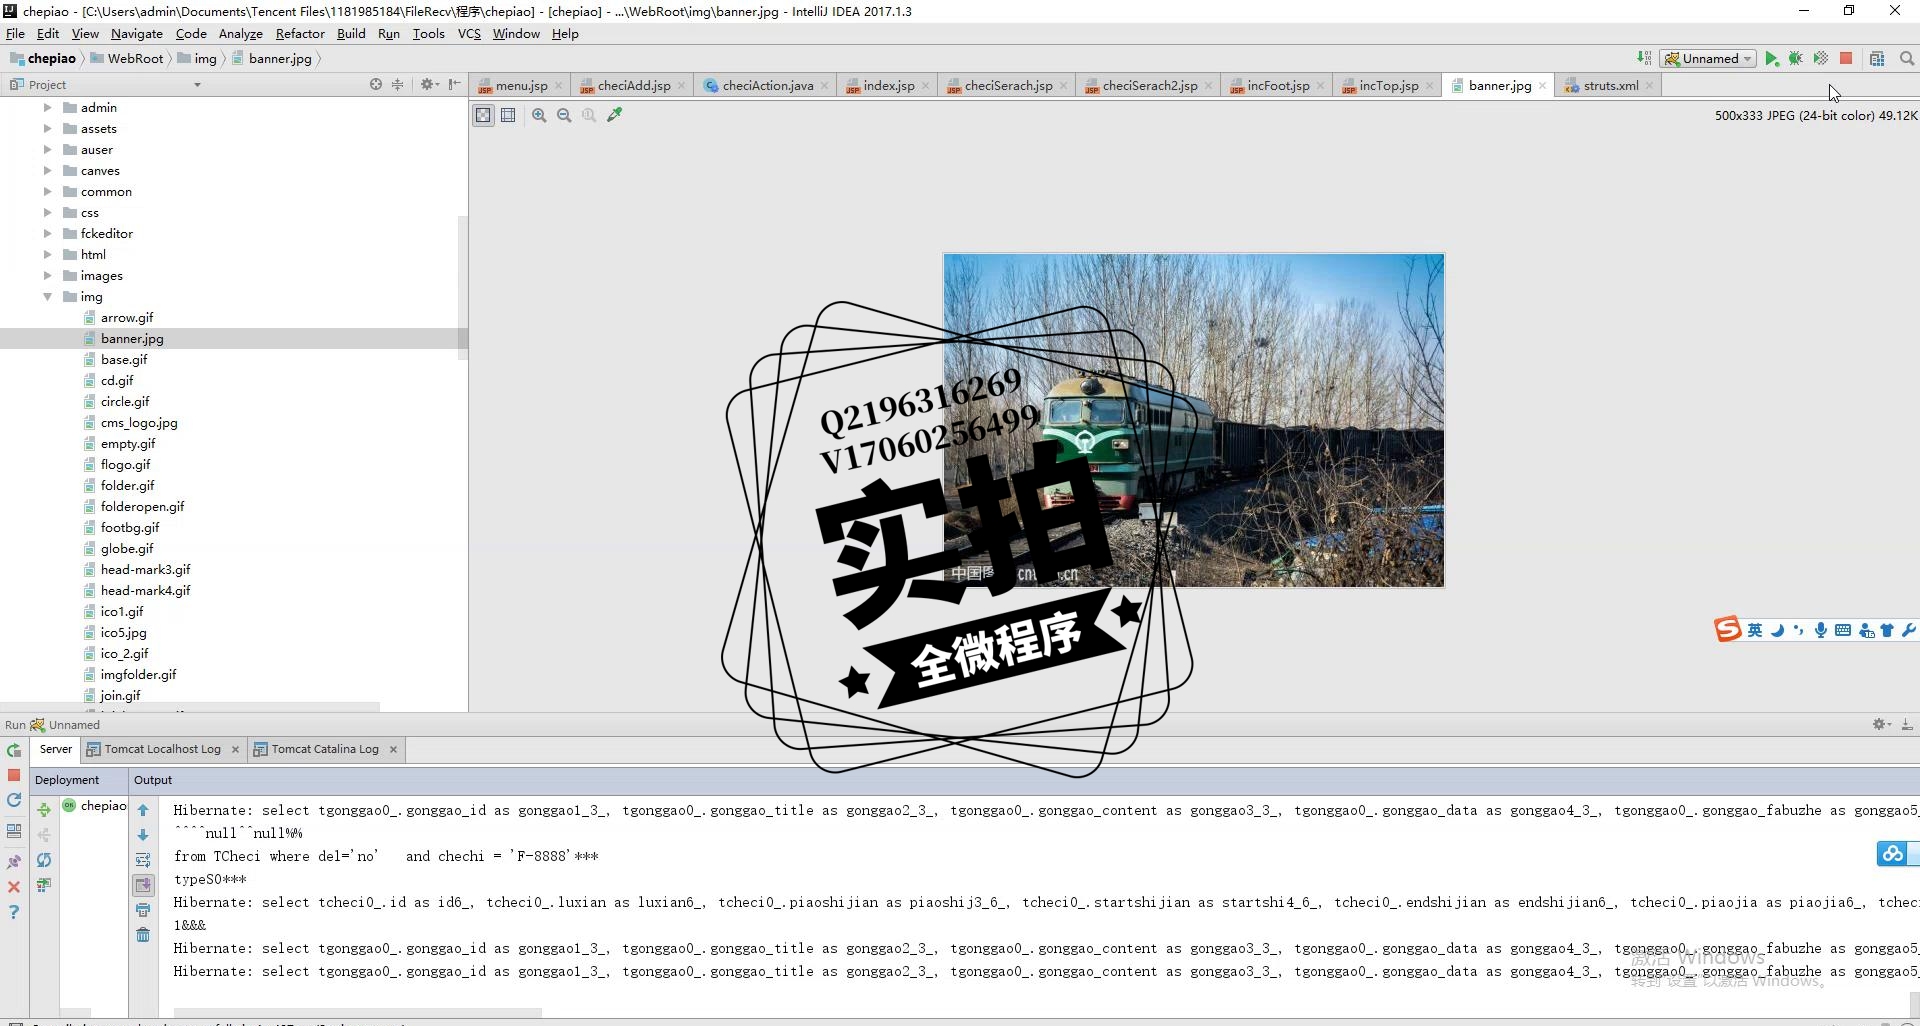
Task: Pin the Run tab
Action: coord(14,861)
